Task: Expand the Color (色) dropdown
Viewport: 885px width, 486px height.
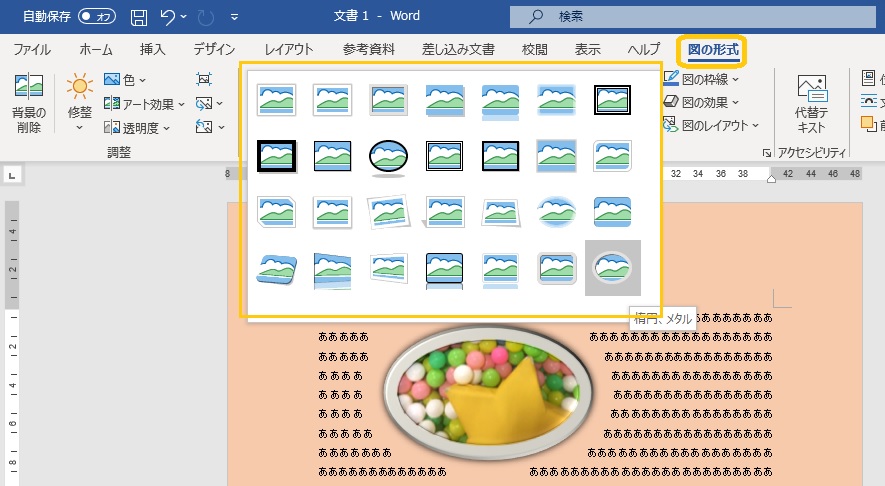Action: click(126, 79)
